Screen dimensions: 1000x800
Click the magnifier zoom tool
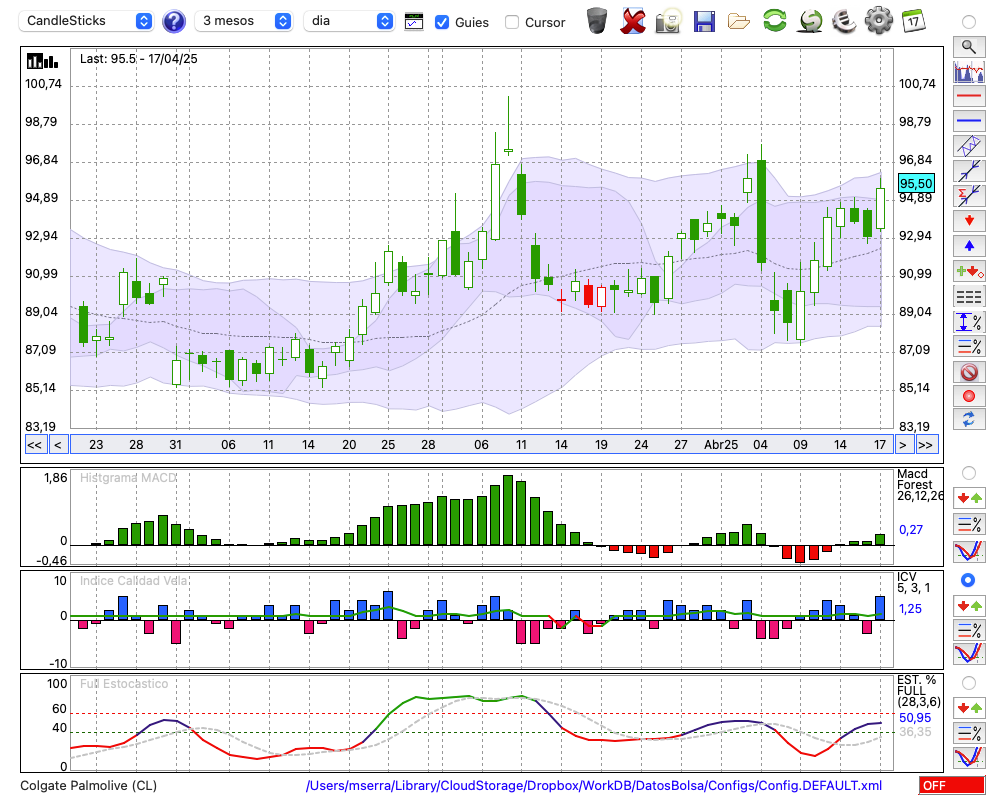click(x=969, y=47)
